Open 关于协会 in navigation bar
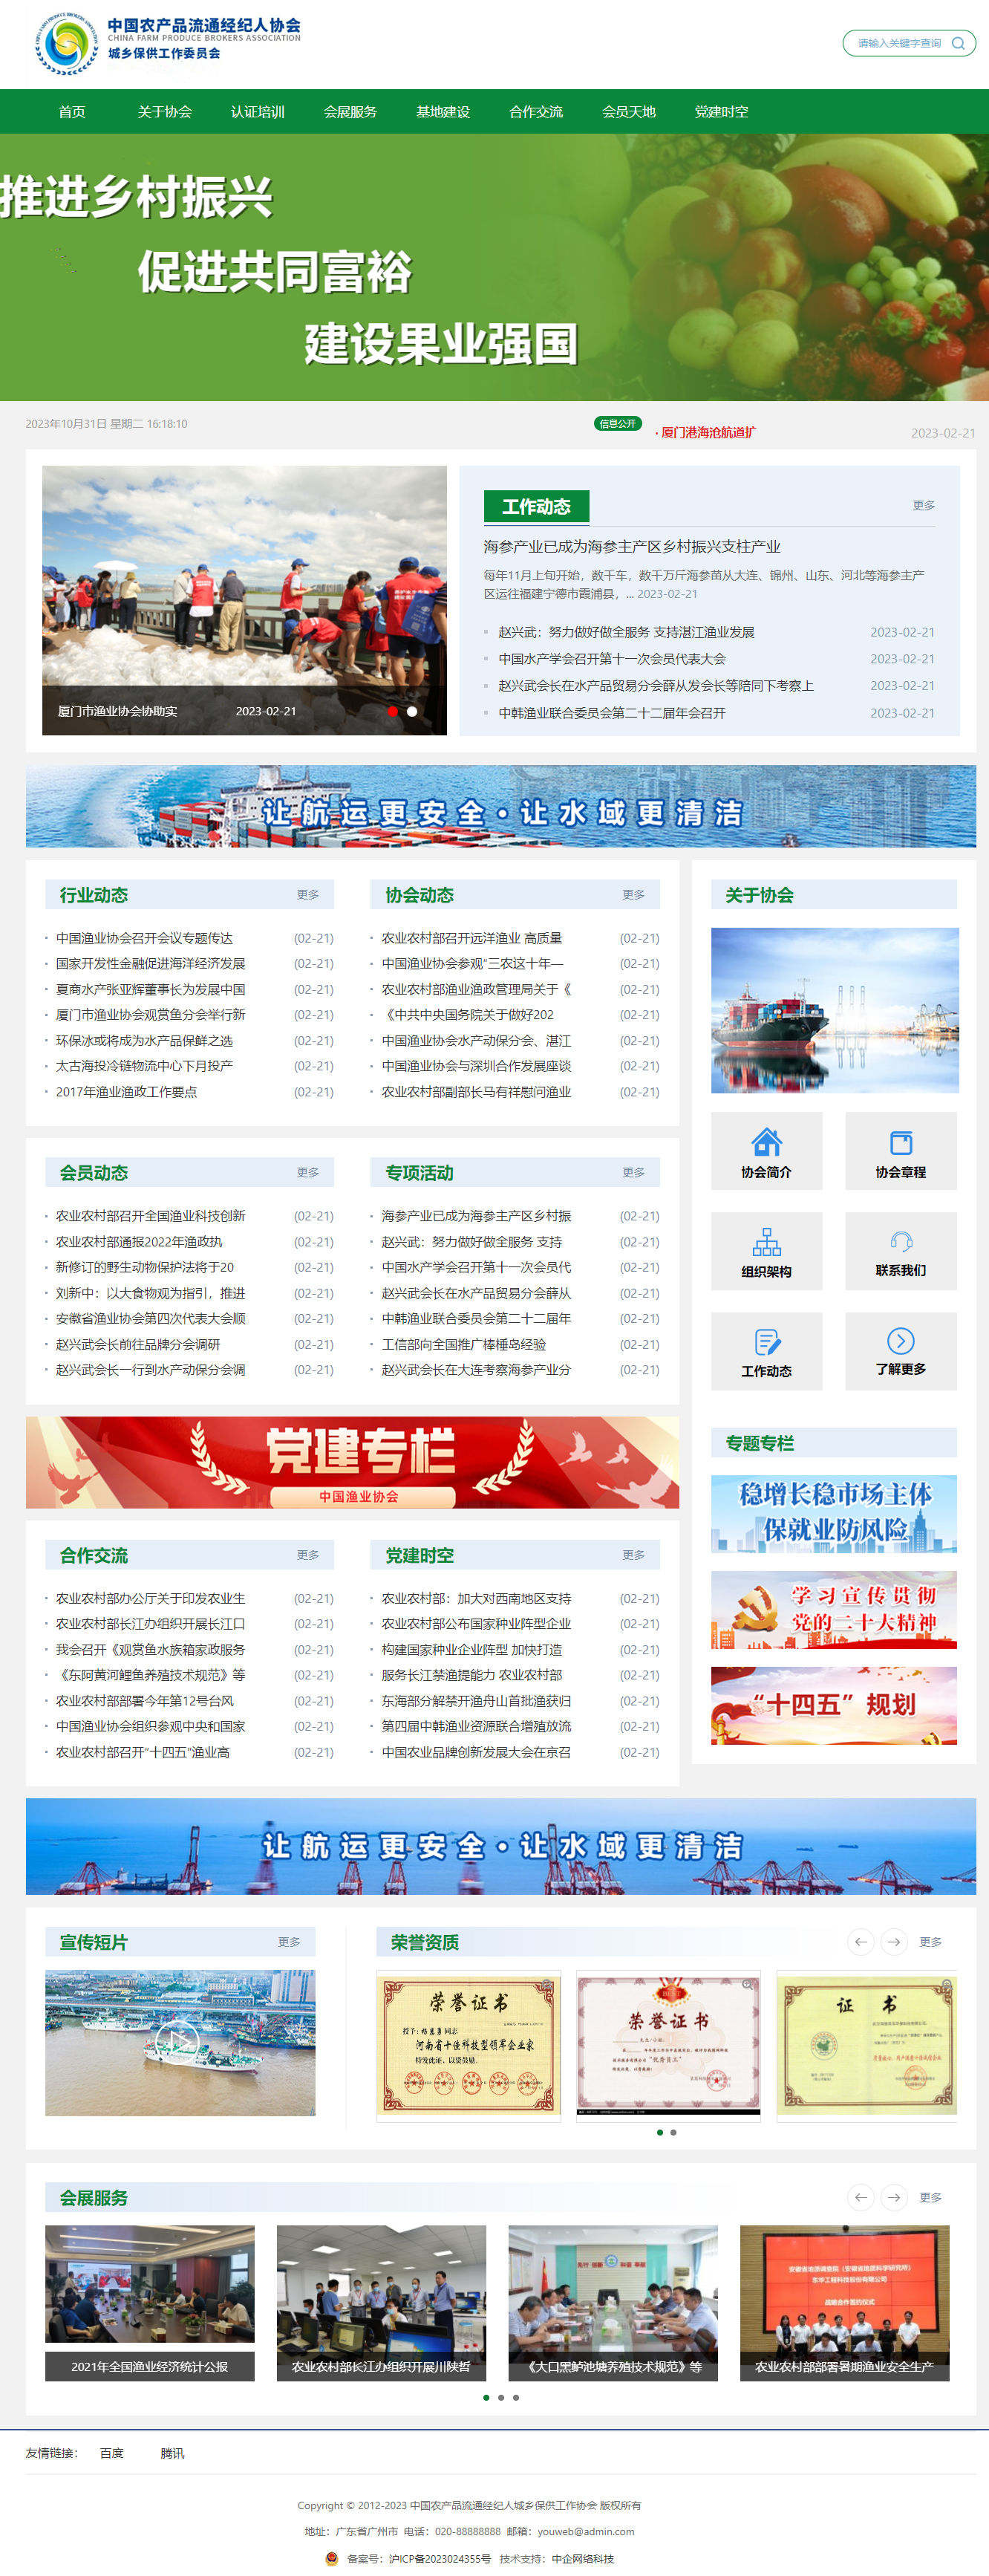Viewport: 989px width, 2576px height. [165, 111]
